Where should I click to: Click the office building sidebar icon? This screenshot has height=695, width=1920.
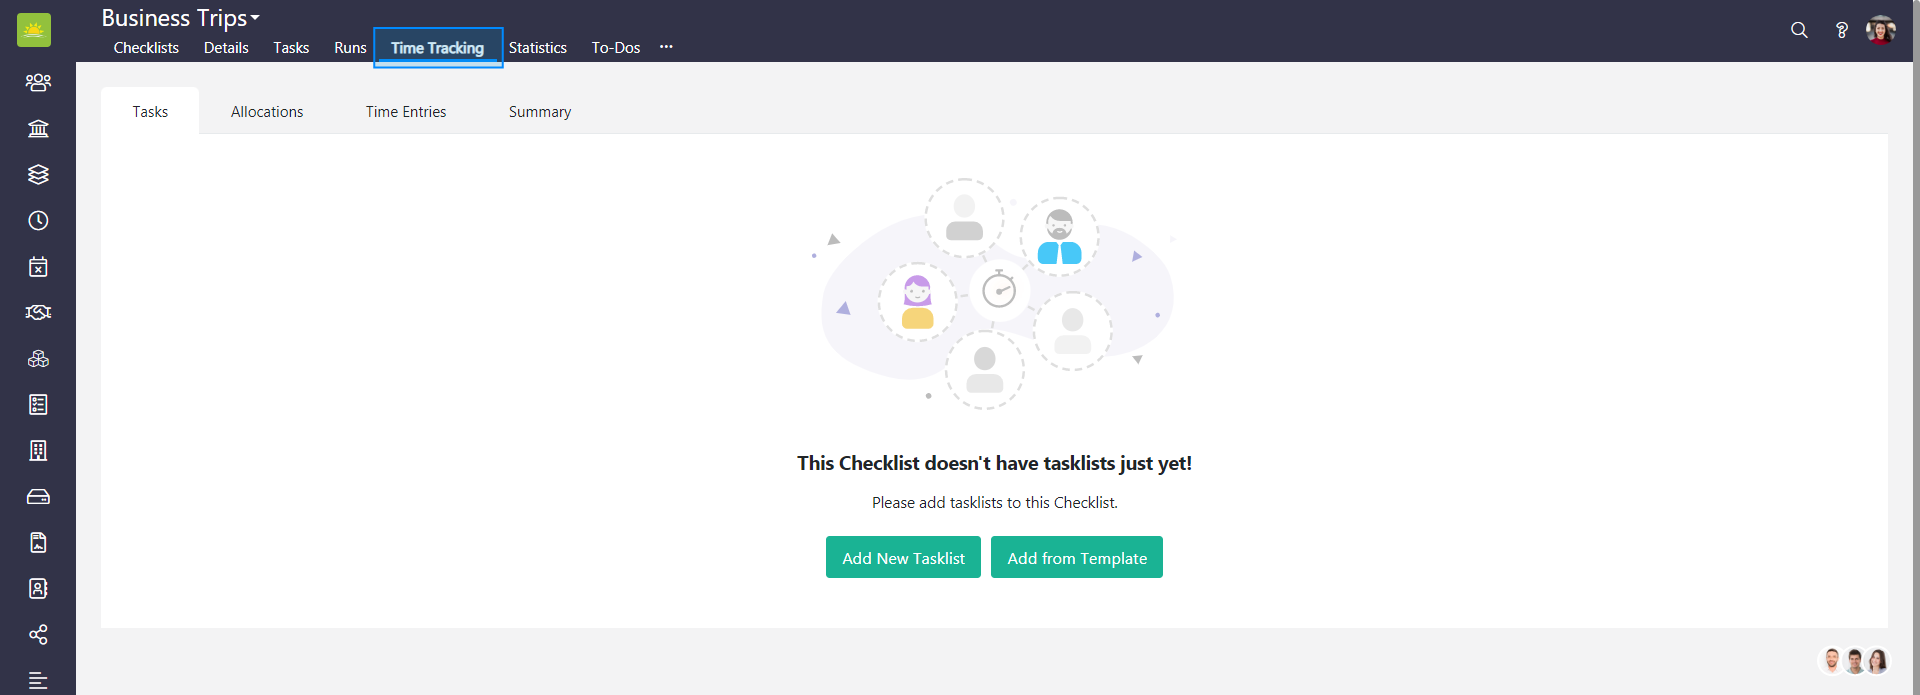point(38,450)
